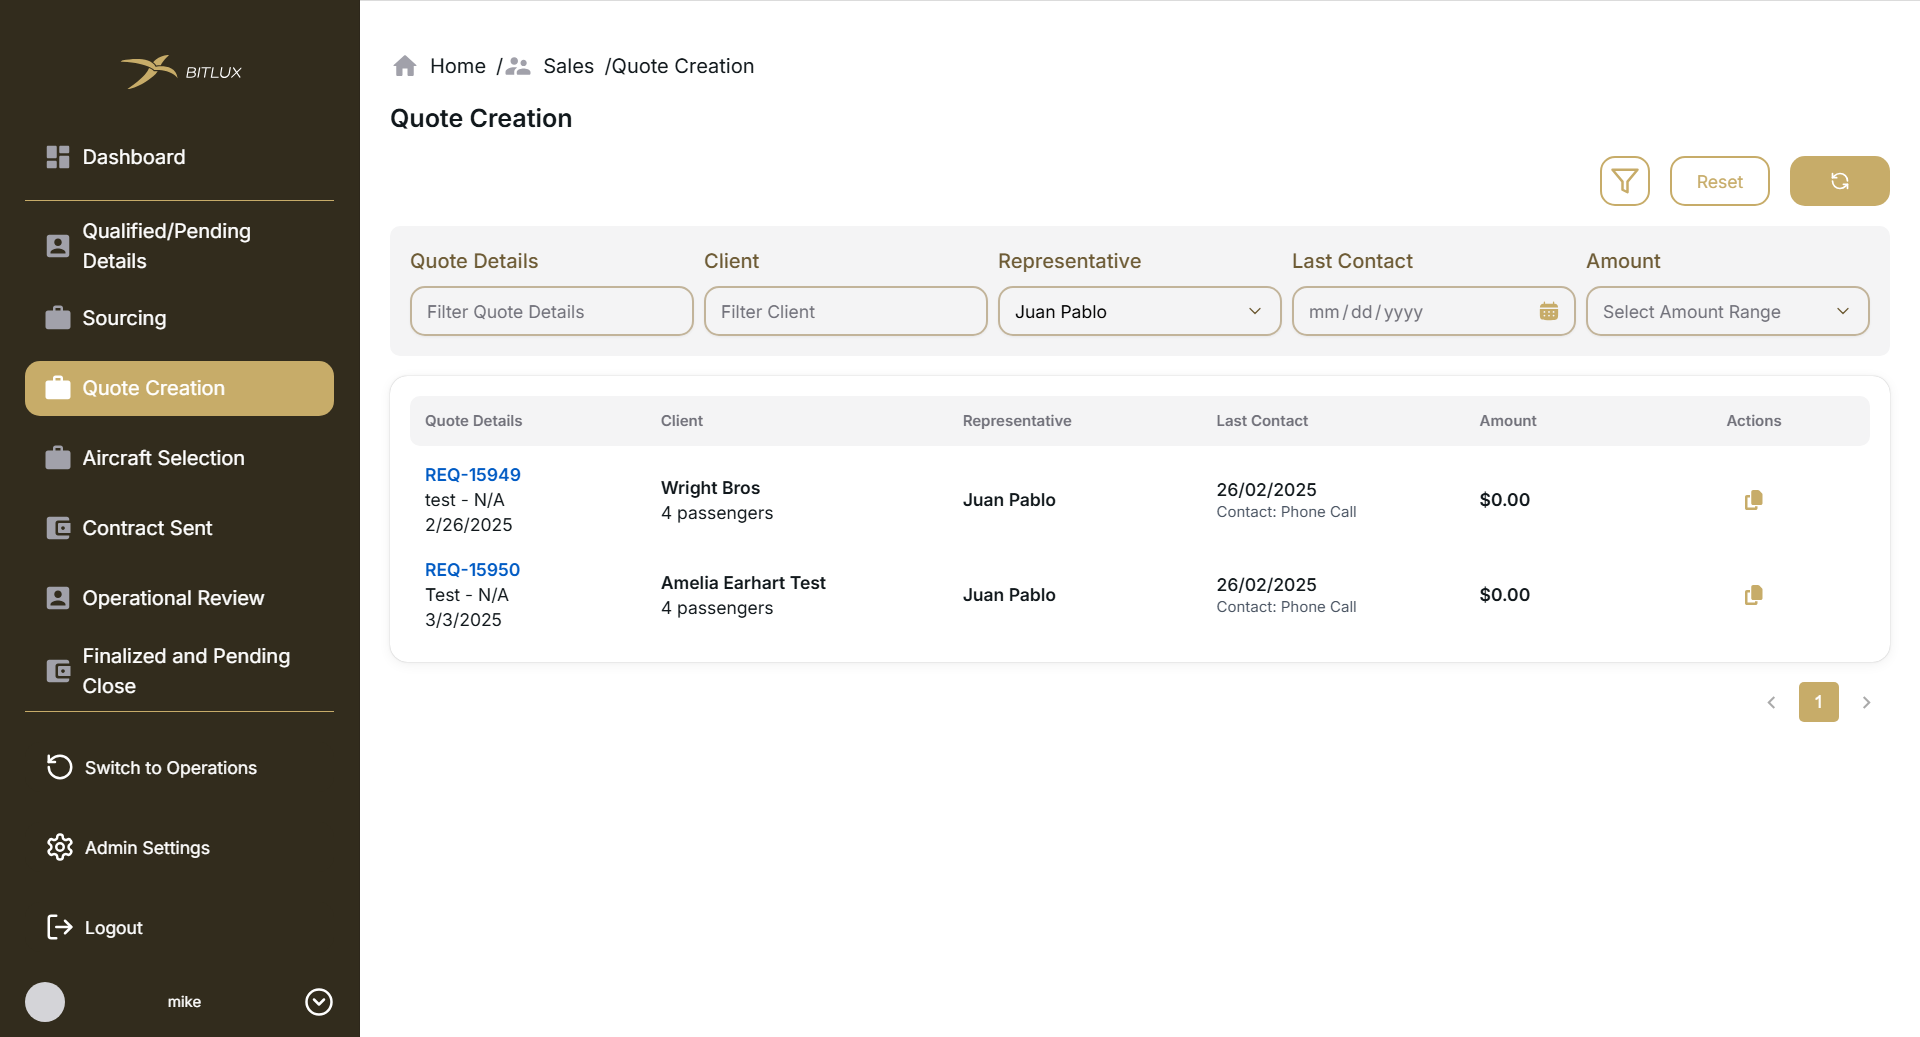
Task: Open the Select Amount Range dropdown
Action: click(x=1726, y=312)
